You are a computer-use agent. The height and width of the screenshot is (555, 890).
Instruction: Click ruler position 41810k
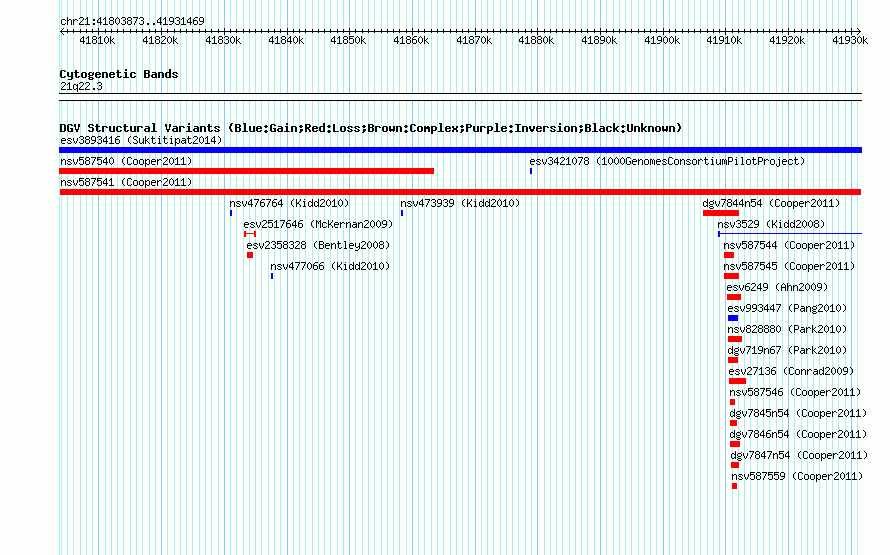click(97, 40)
